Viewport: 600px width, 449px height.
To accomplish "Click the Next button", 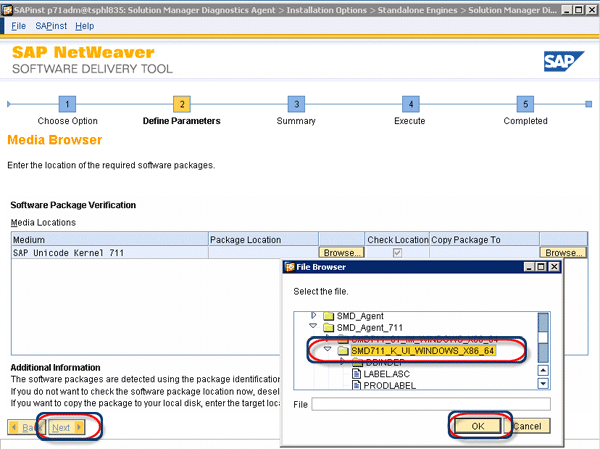I will point(66,427).
